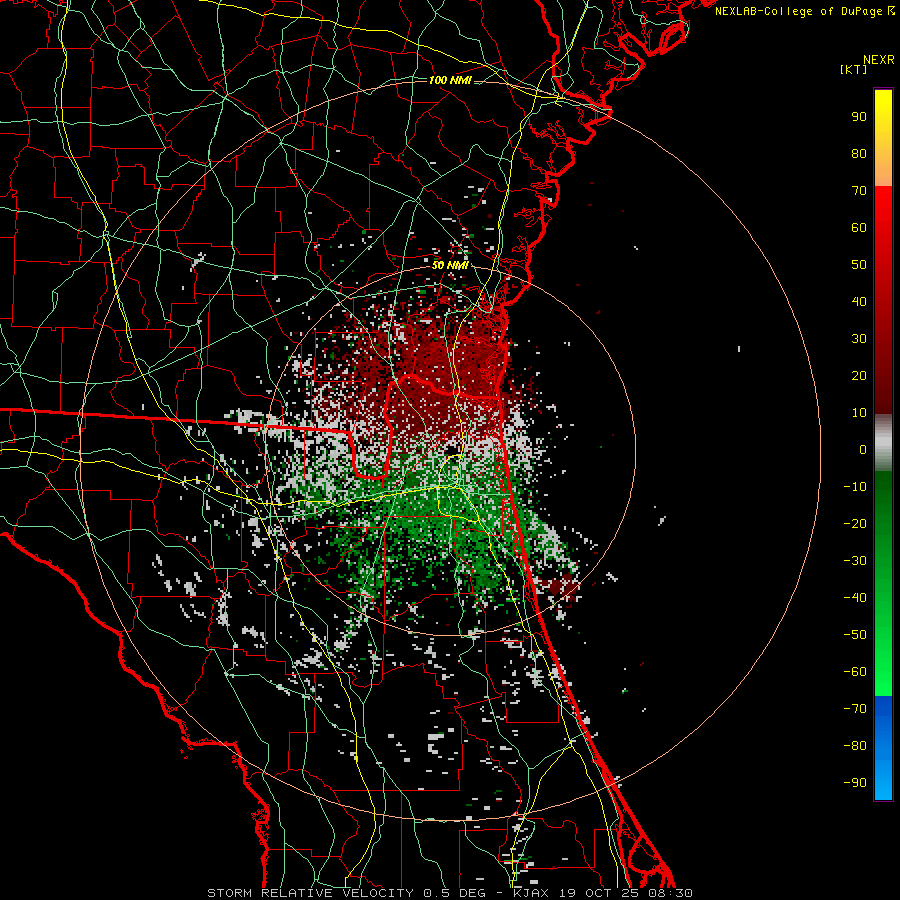The image size is (900, 900).
Task: Click the 90 value on the velocity scale
Action: click(x=859, y=117)
